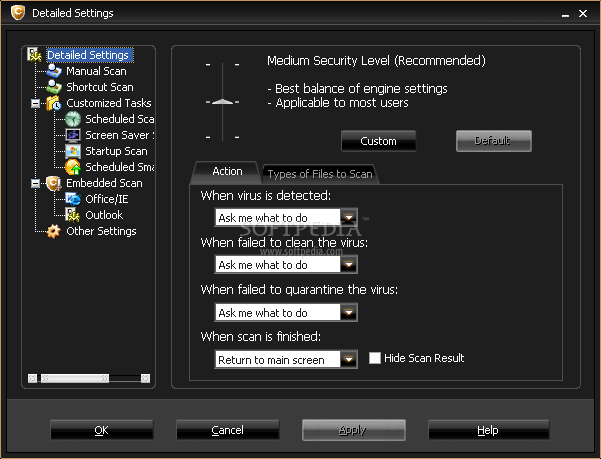This screenshot has width=601, height=459.
Task: Select the Shortcut Scan icon
Action: (x=54, y=87)
